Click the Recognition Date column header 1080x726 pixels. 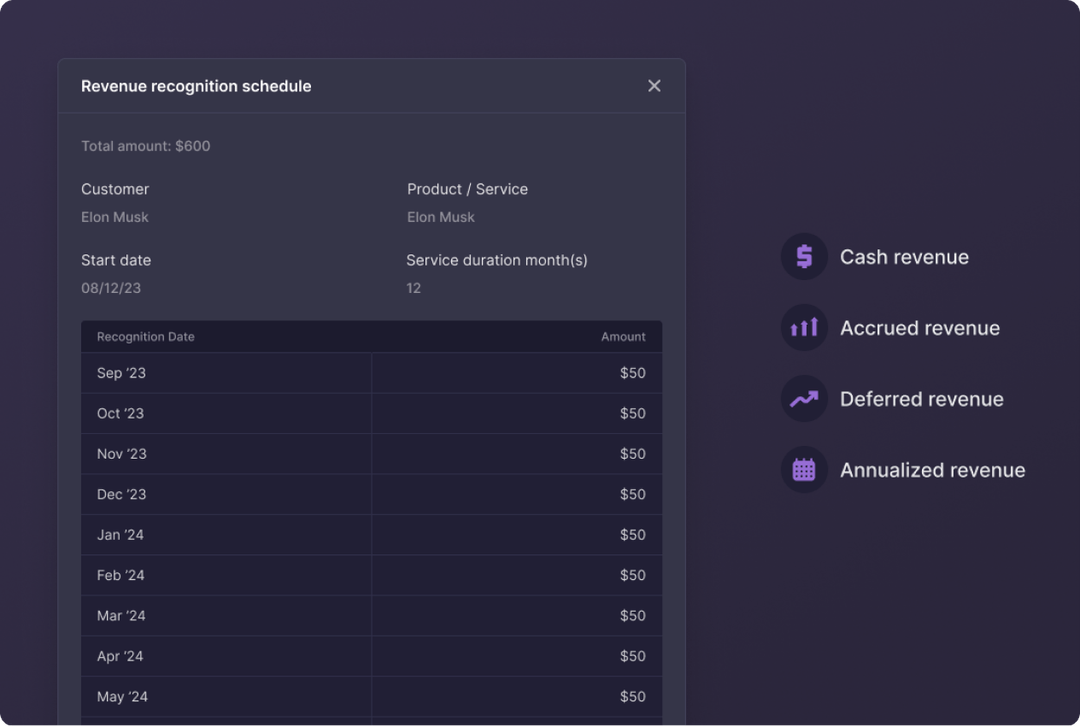146,337
